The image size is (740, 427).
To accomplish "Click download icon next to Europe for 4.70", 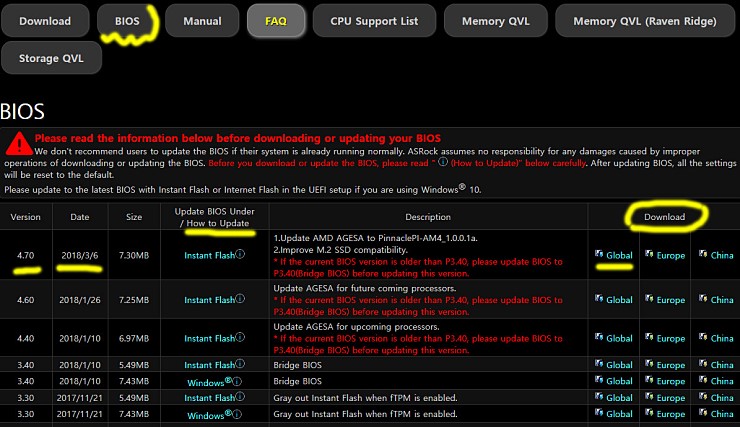I will (649, 254).
